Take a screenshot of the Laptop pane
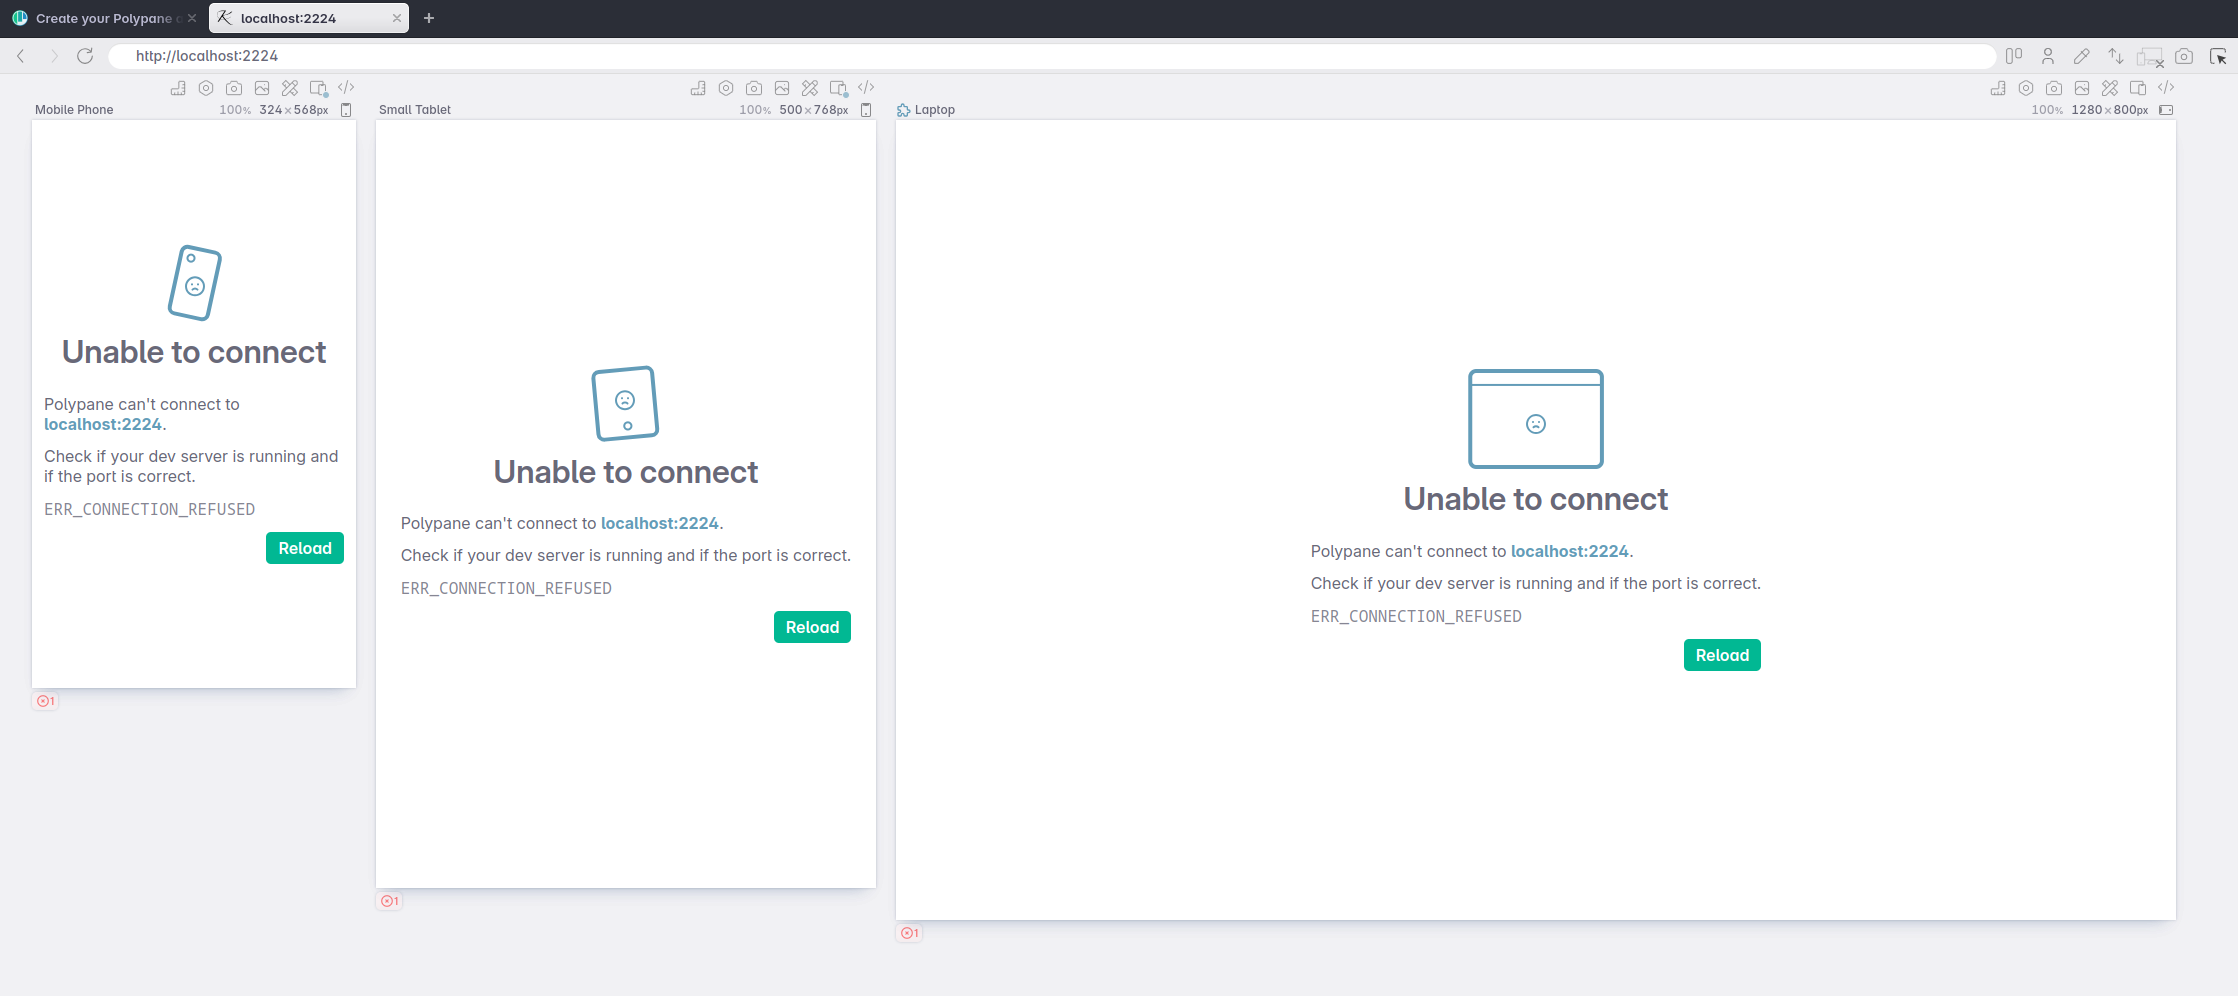Viewport: 2238px width, 996px height. click(x=2054, y=88)
